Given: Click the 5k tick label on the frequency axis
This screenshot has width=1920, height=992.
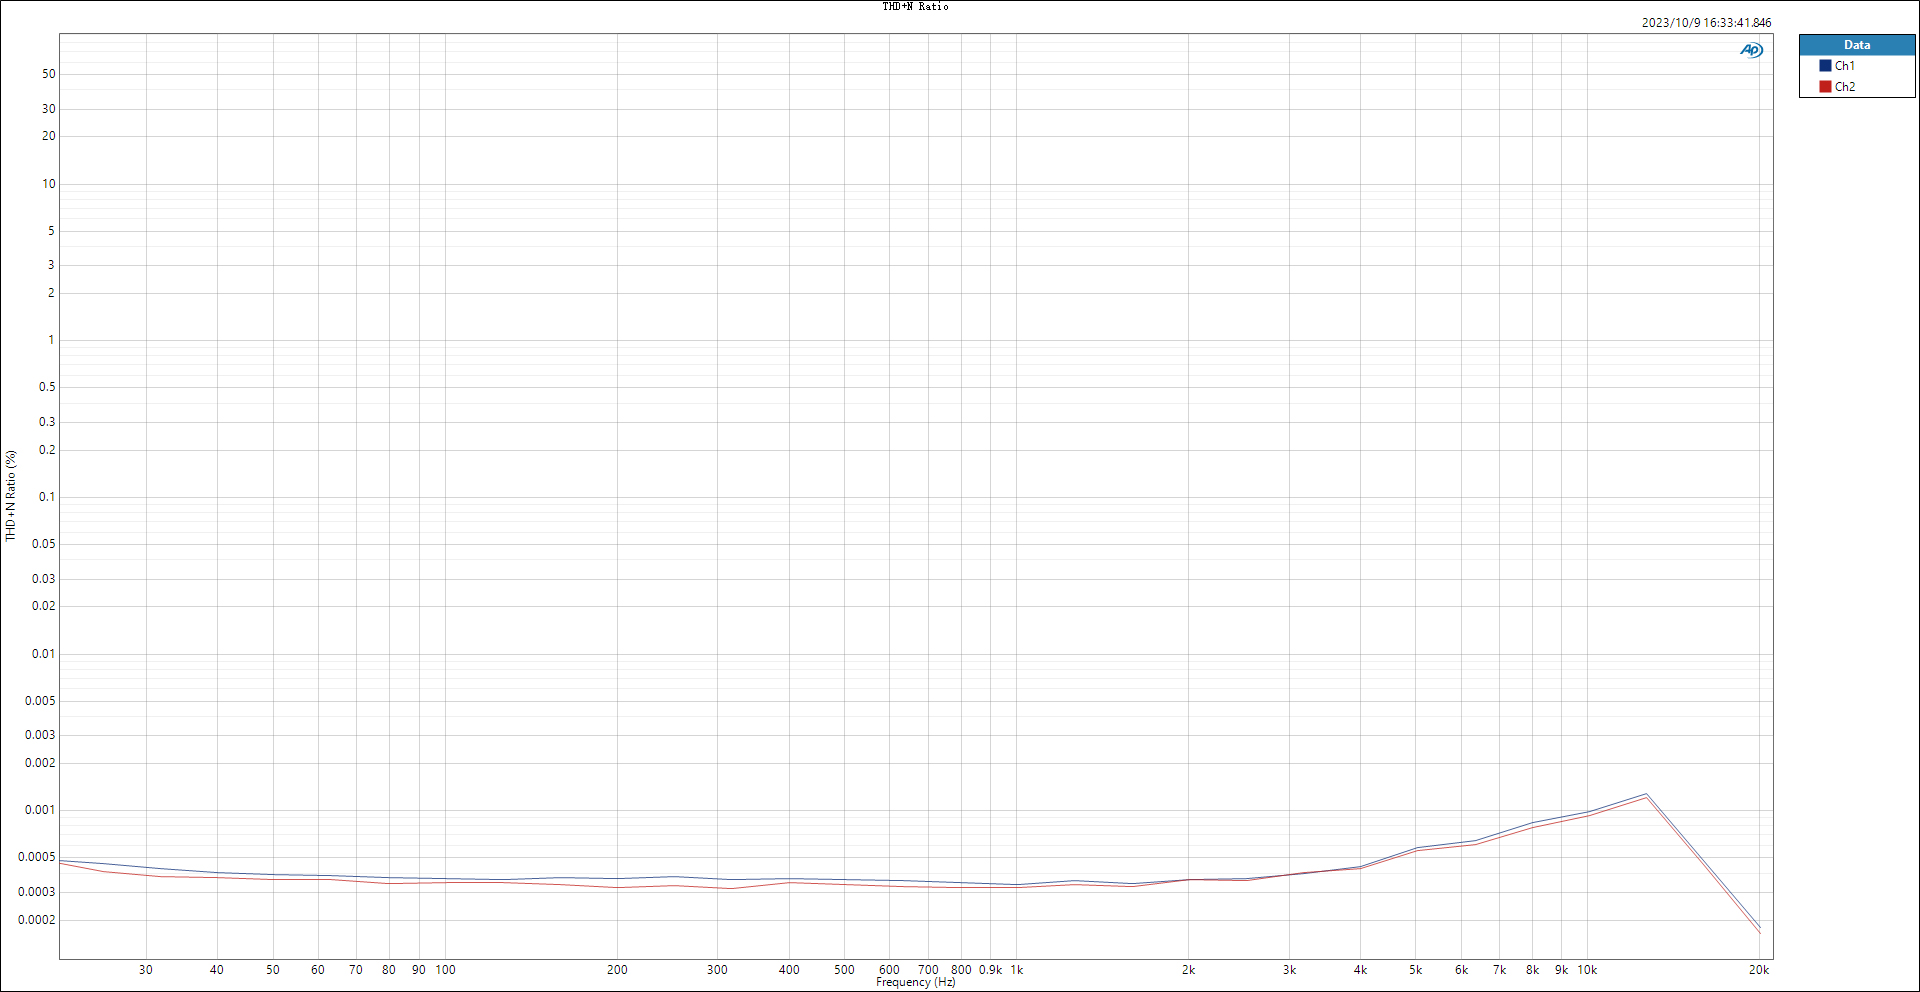Looking at the screenshot, I should [1415, 970].
